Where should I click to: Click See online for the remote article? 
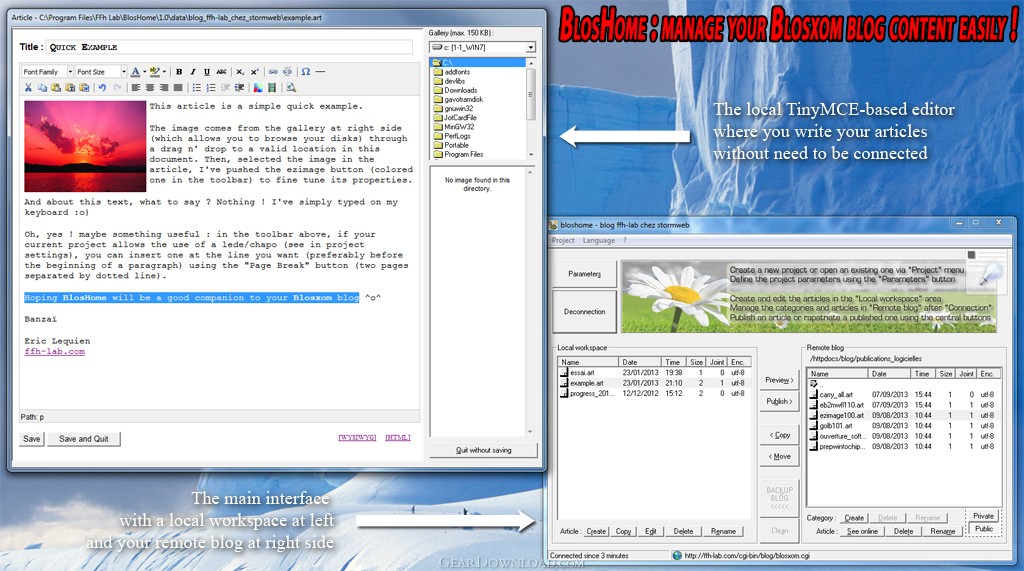(862, 531)
